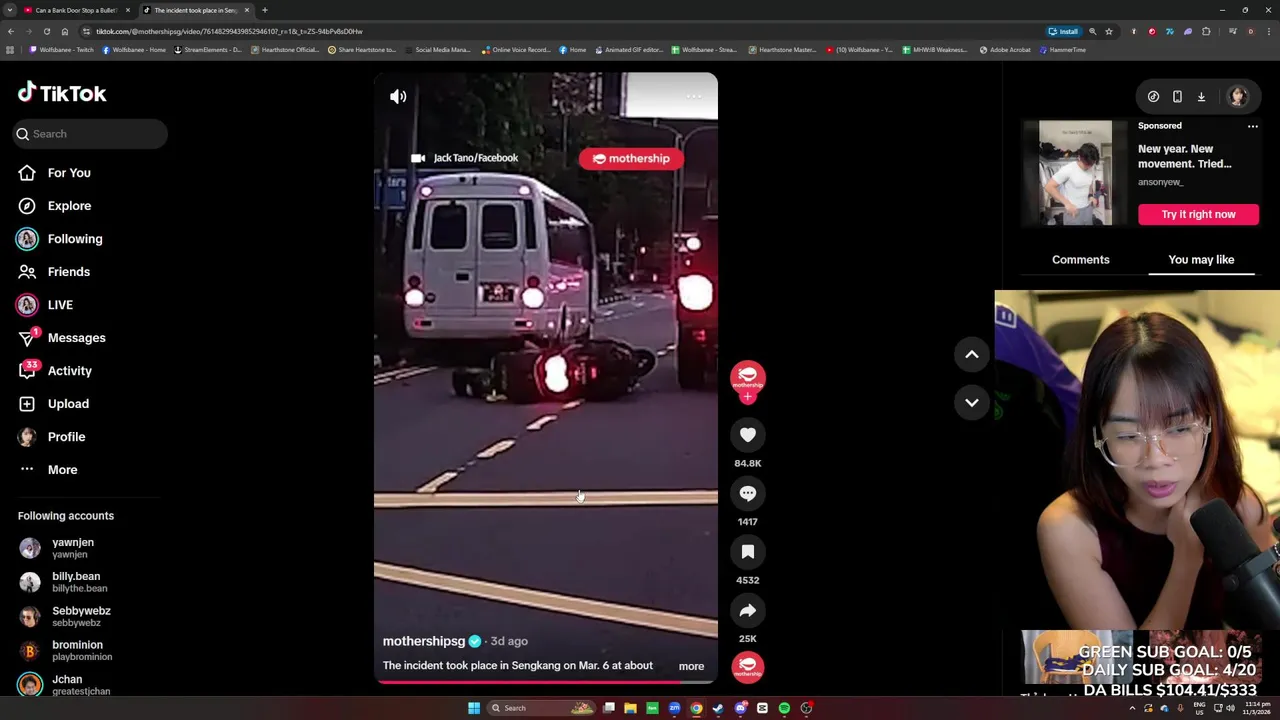Click the Install app button in the address bar
The width and height of the screenshot is (1280, 720).
1063,31
